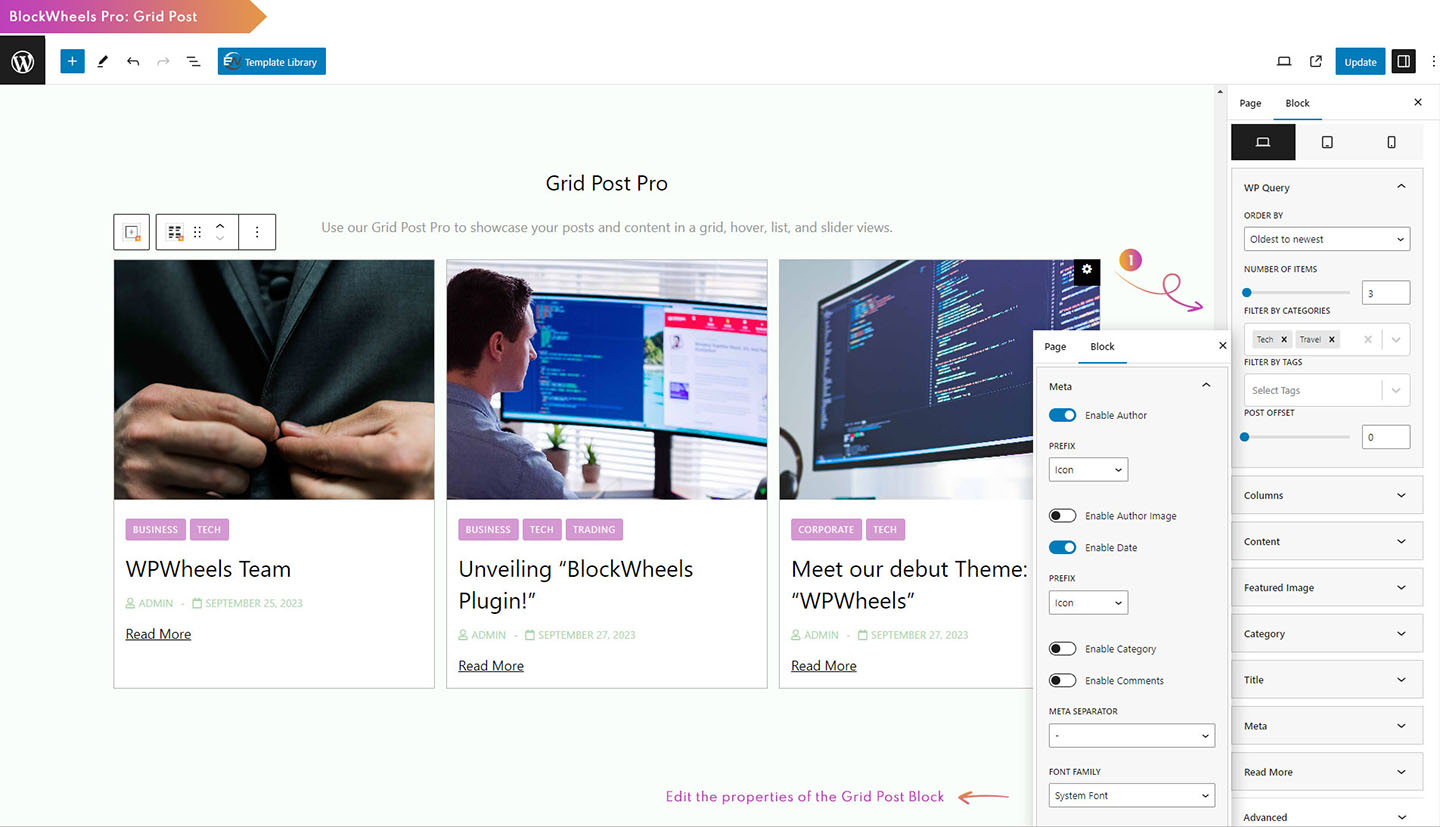Open the Order By dropdown

point(1326,239)
